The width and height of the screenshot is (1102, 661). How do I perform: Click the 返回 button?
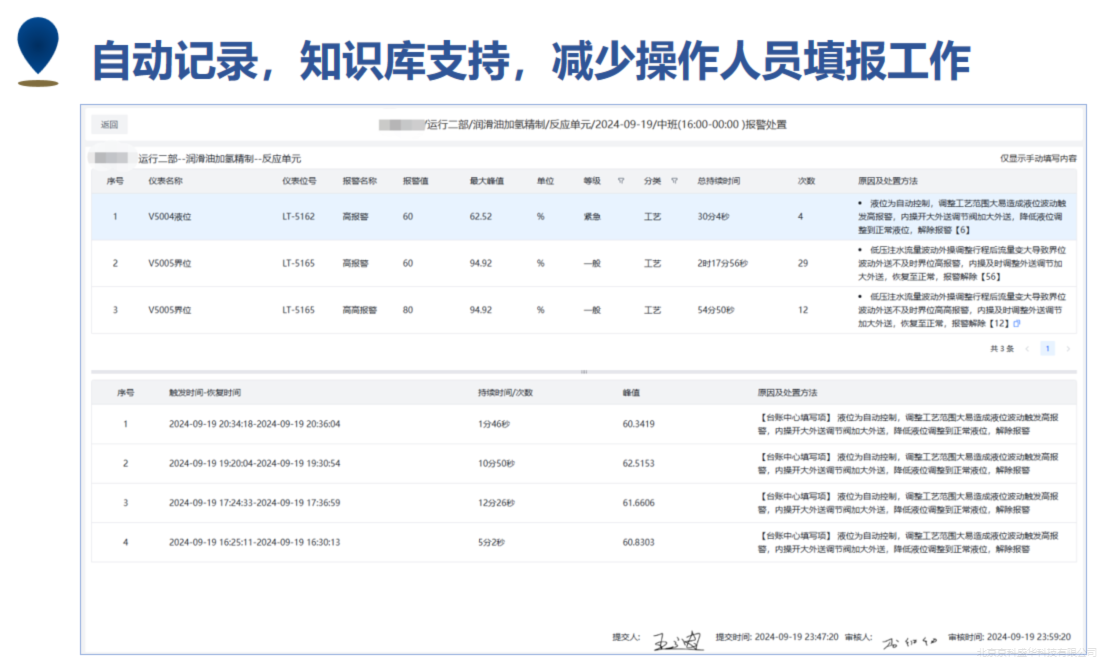coord(109,125)
